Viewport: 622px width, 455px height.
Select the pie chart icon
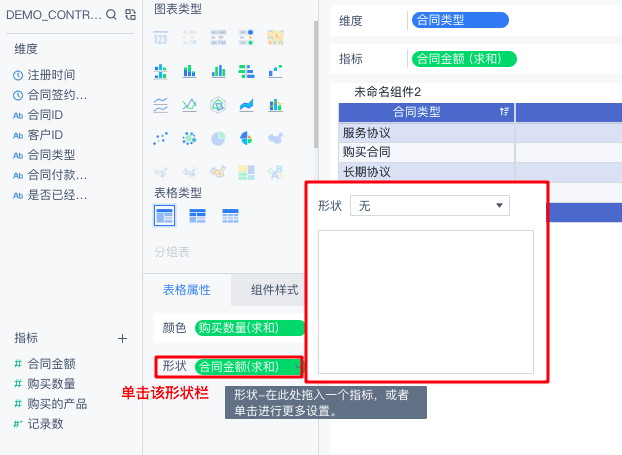pyautogui.click(x=218, y=138)
